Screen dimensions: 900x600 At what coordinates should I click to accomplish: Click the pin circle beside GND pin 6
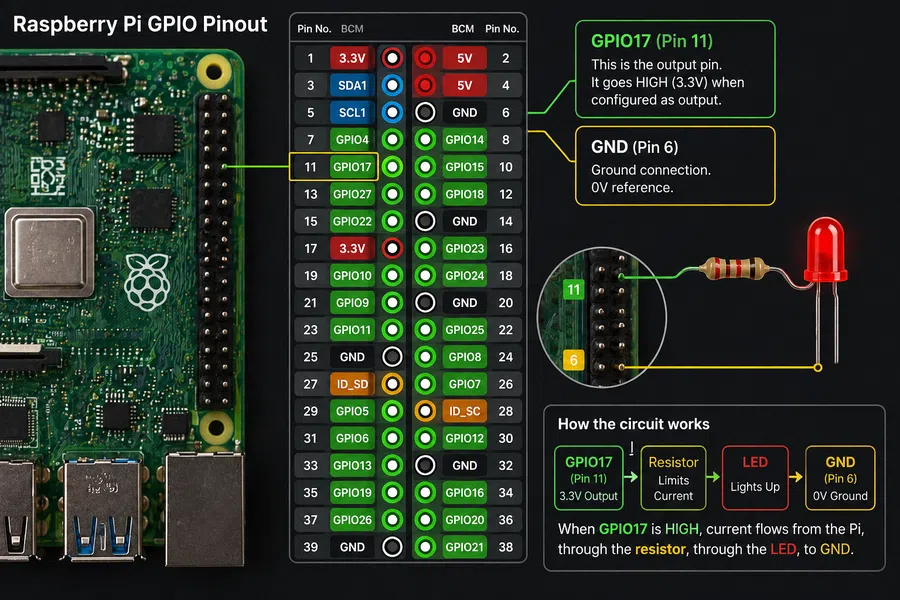click(425, 113)
